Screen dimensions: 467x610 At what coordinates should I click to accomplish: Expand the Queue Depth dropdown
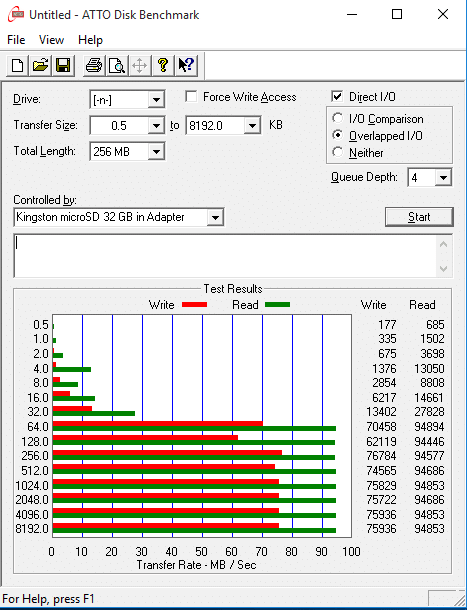pos(443,178)
